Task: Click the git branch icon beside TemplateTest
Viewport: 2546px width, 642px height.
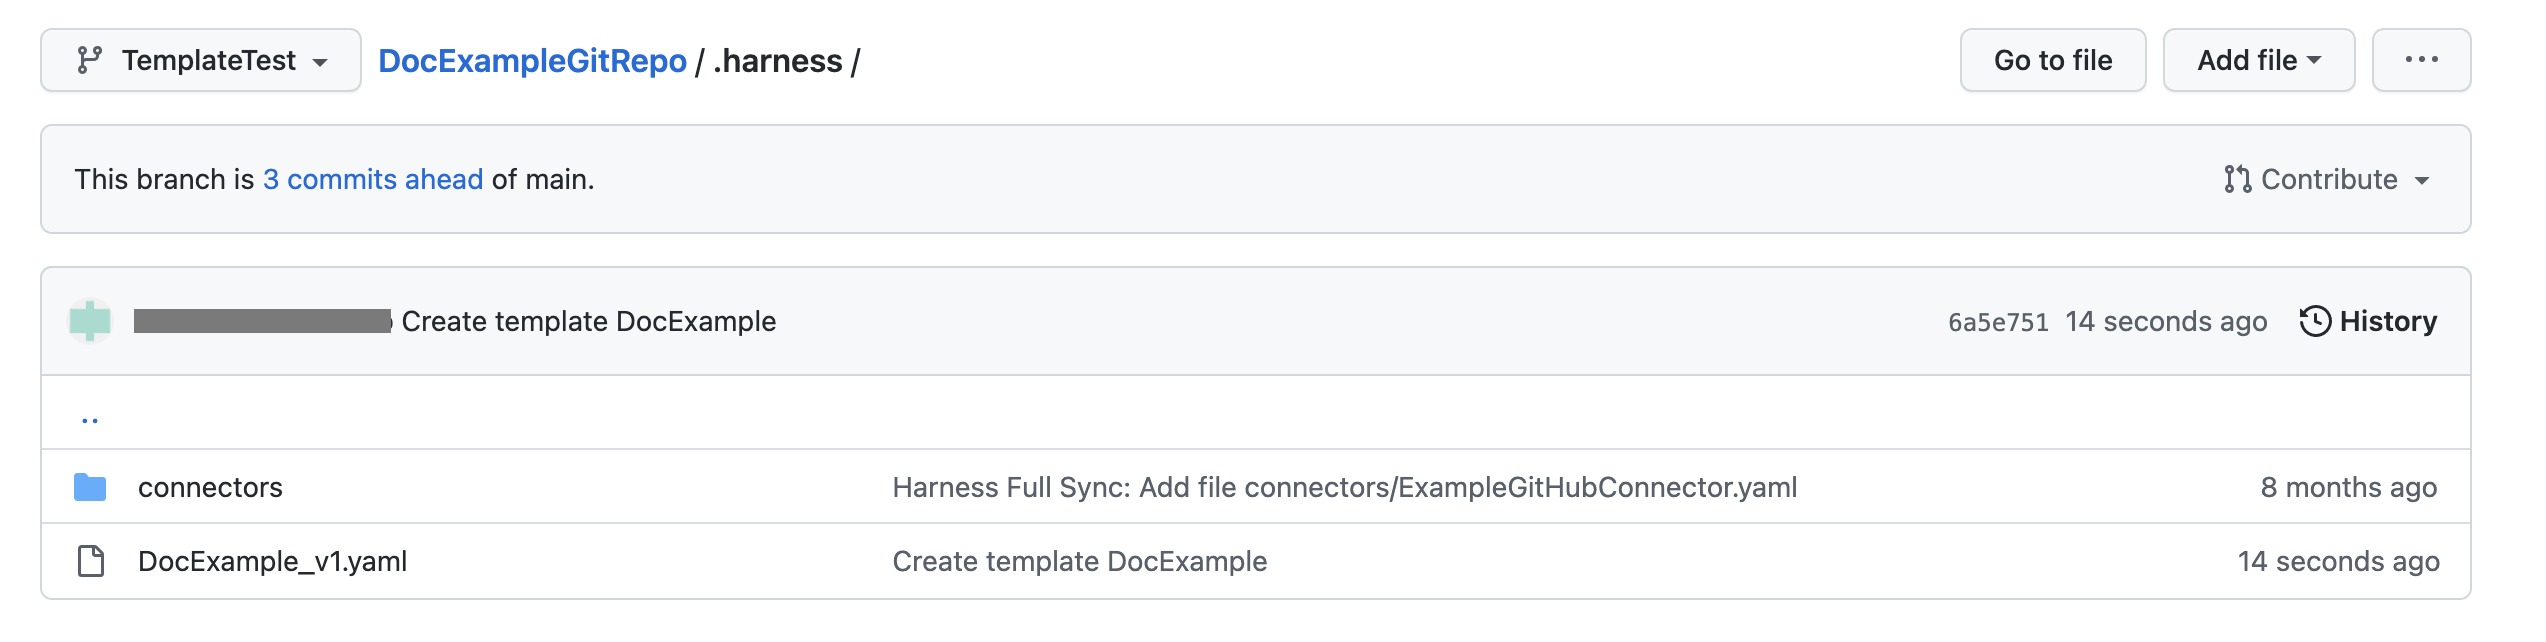Action: point(90,61)
